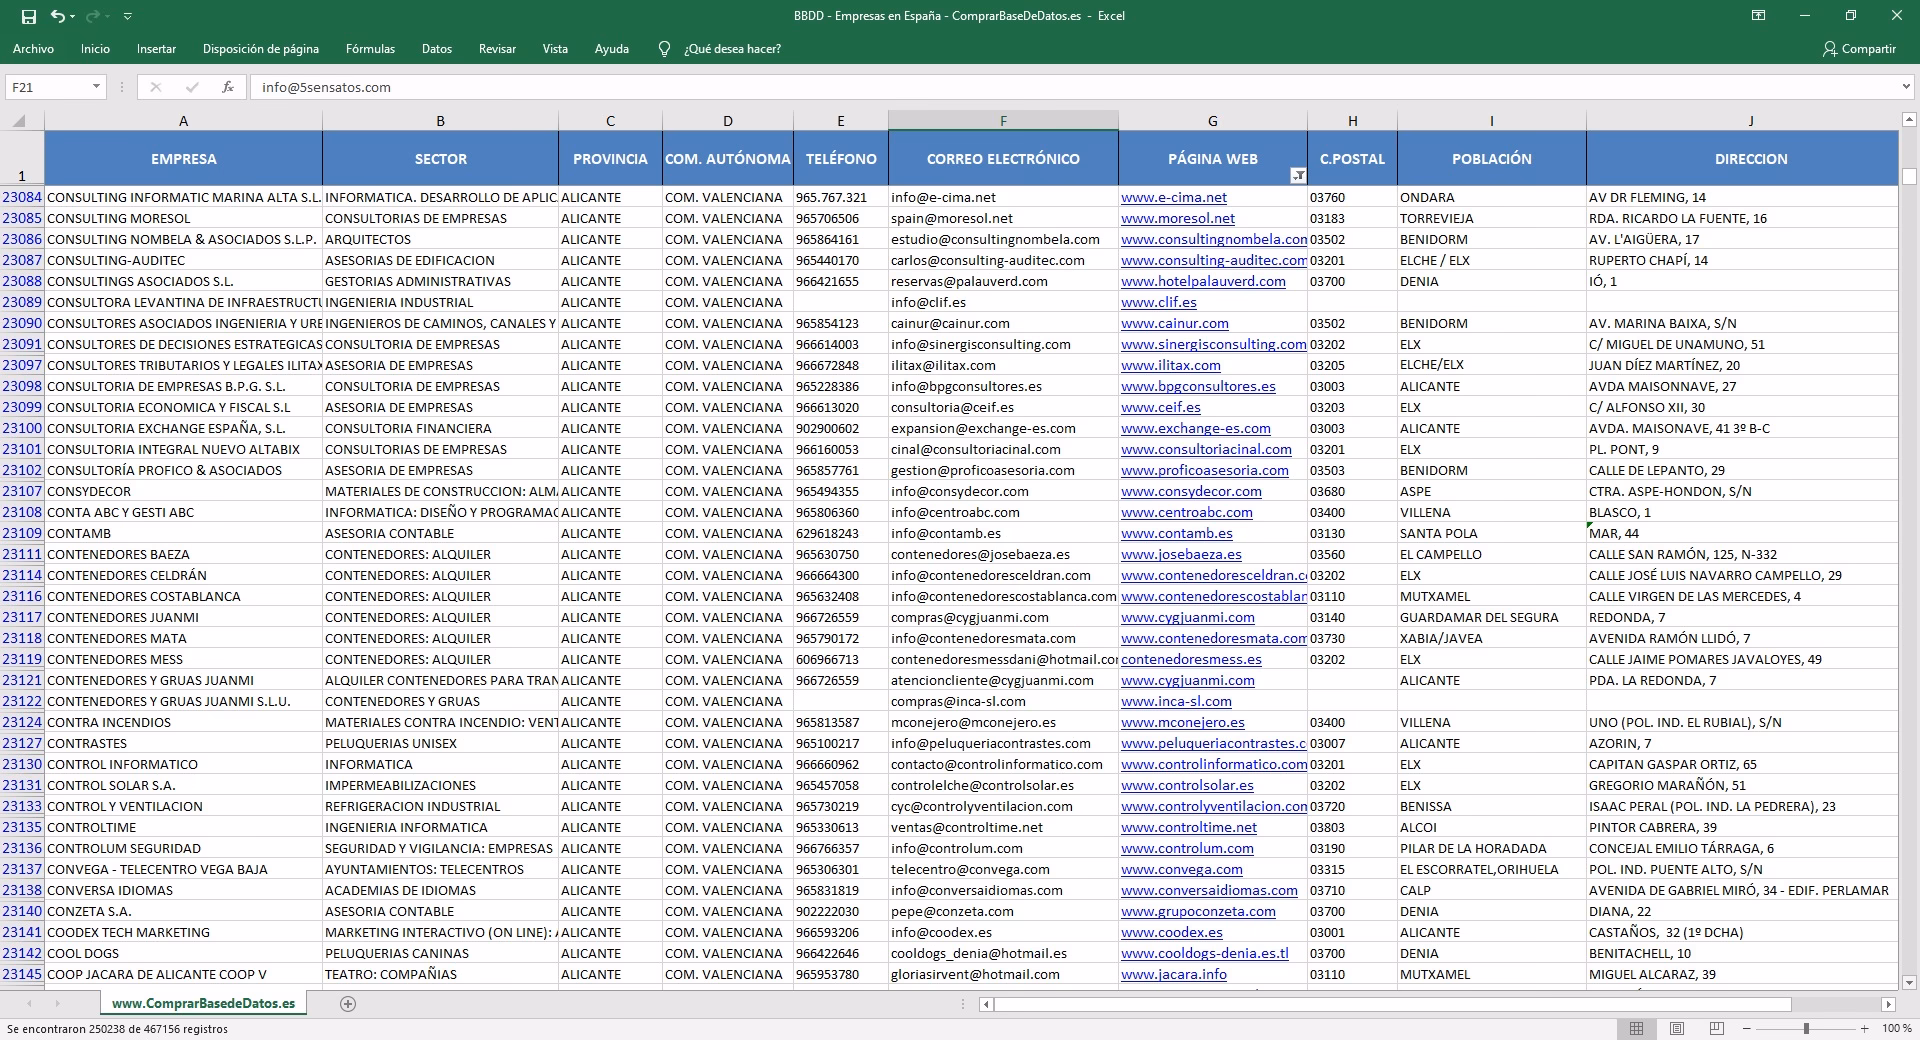Click the zoom slider handle
Screen dimensions: 1920x1040
1806,1028
